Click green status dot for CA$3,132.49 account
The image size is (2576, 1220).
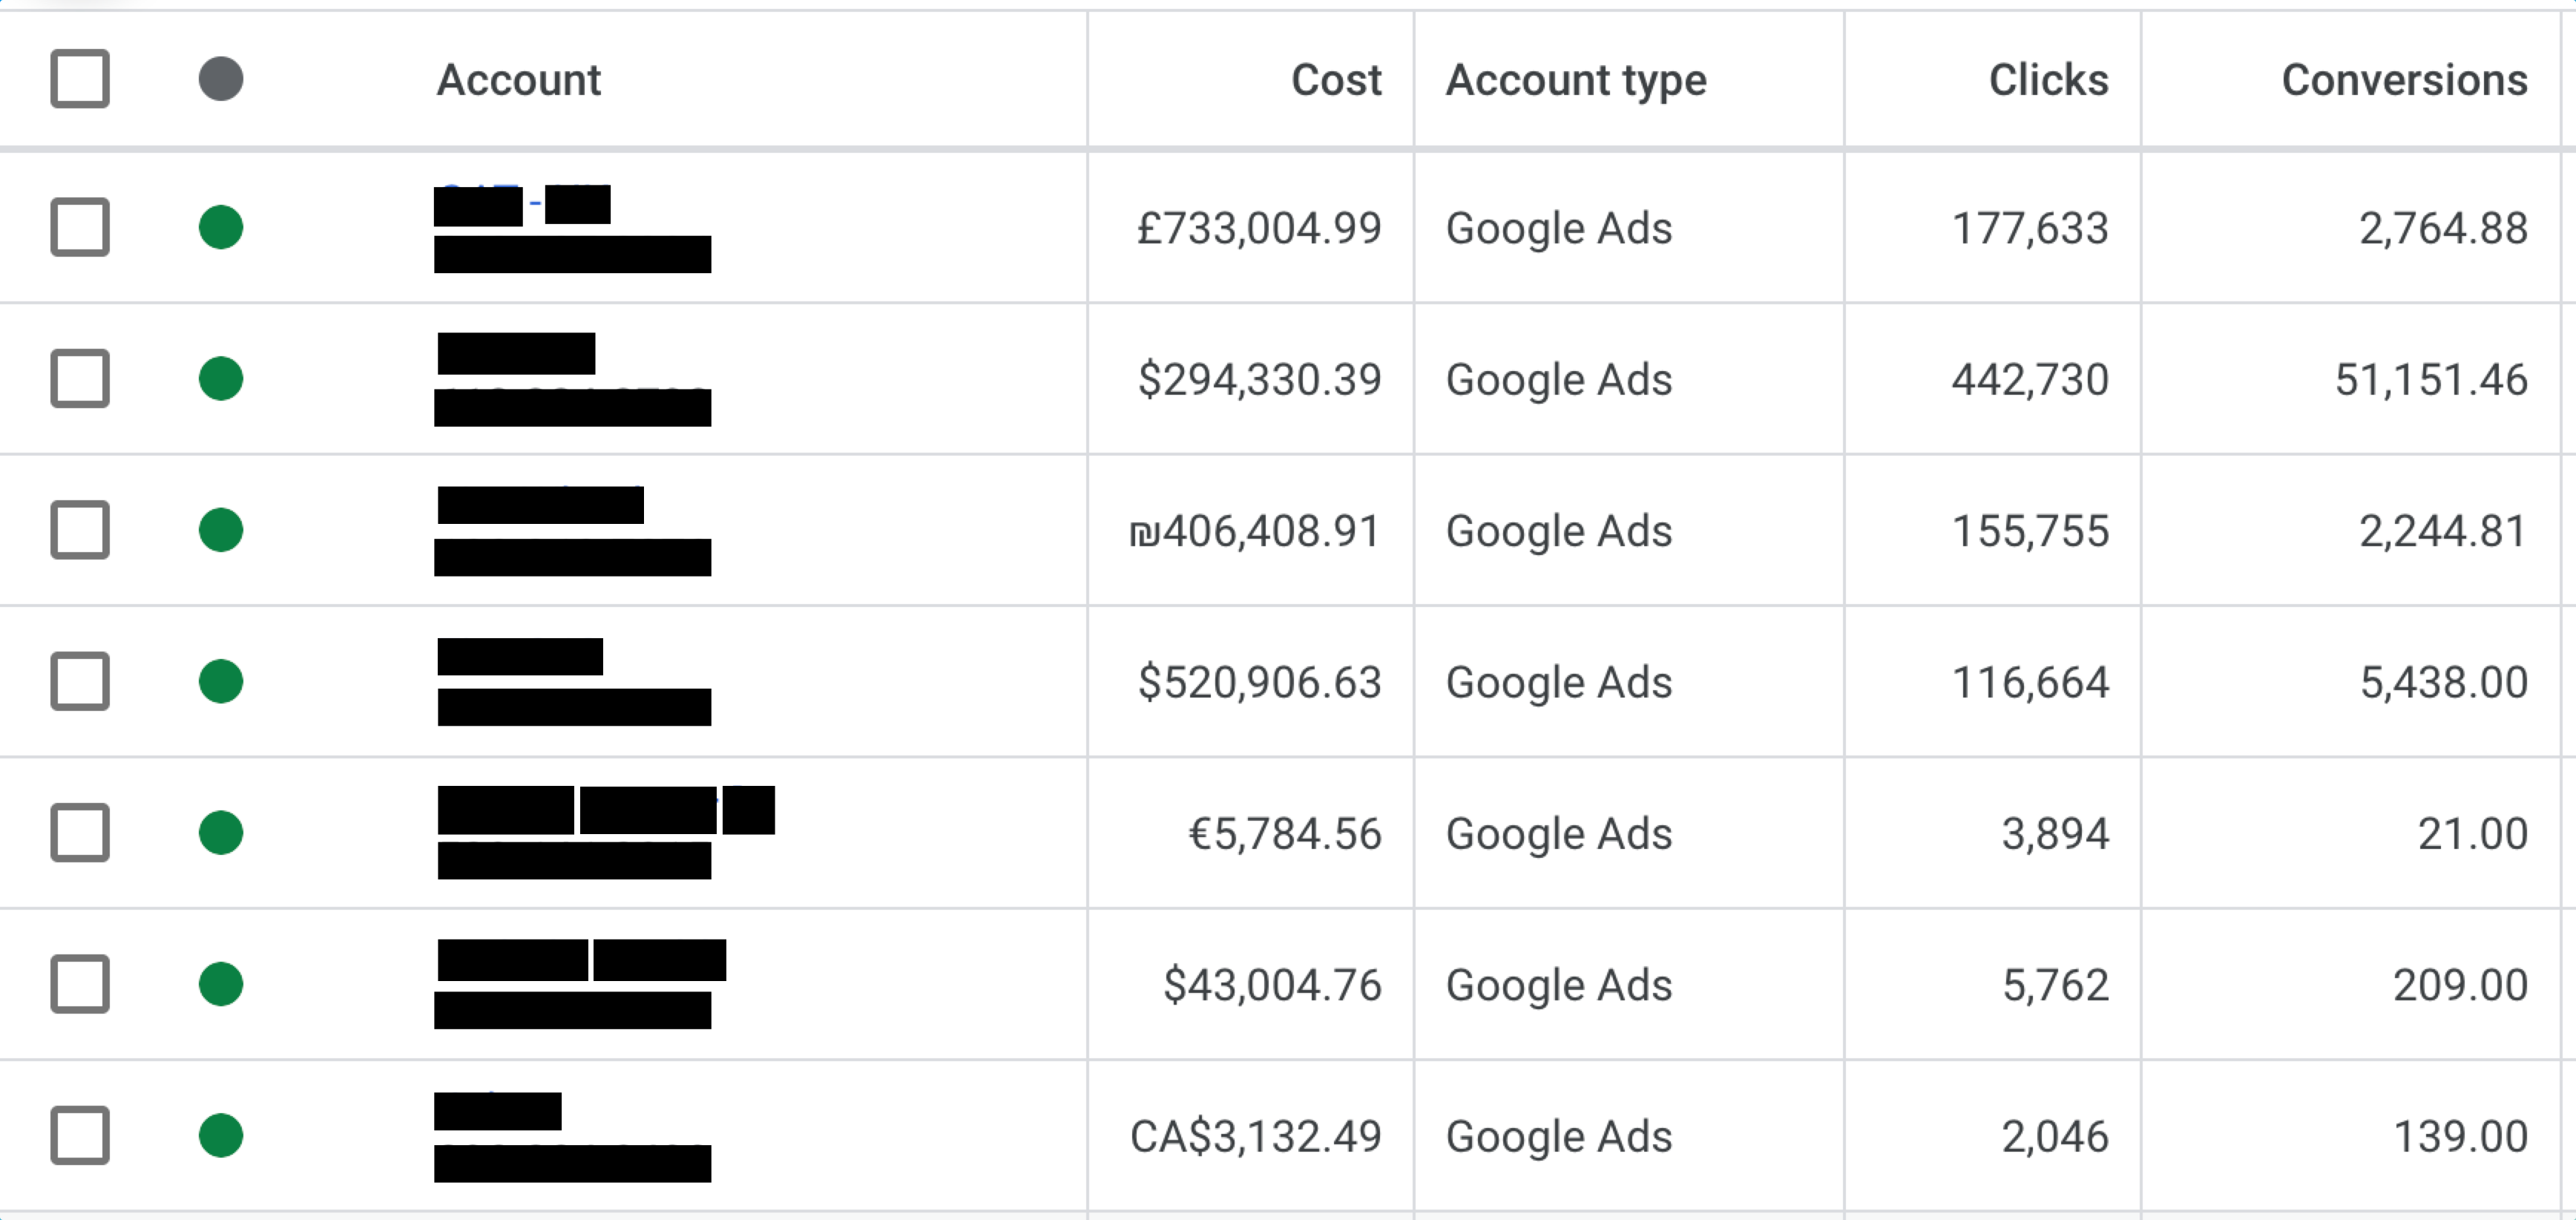pyautogui.click(x=221, y=1136)
